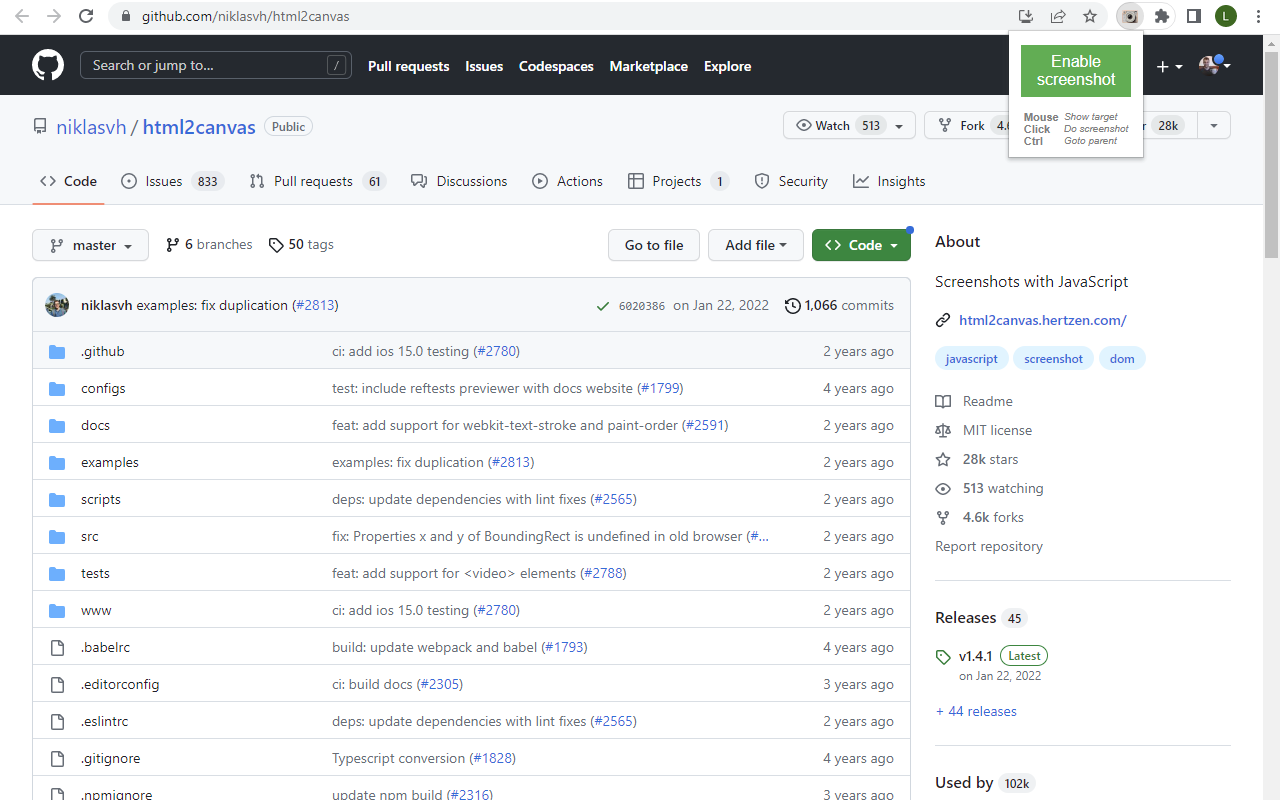Expand the Add file dropdown
This screenshot has height=800, width=1280.
coord(755,245)
